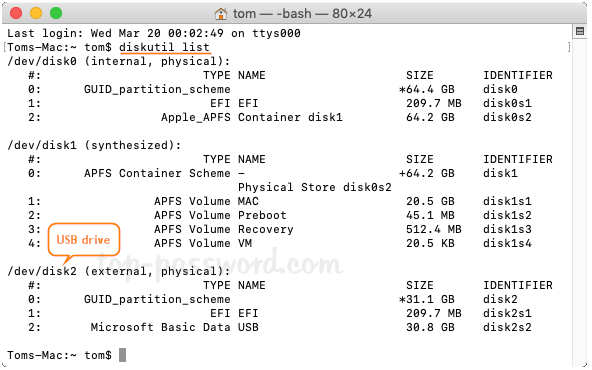Click the '/dev/disk0 (internal, physical)' header
The height and width of the screenshot is (370, 592).
[119, 61]
